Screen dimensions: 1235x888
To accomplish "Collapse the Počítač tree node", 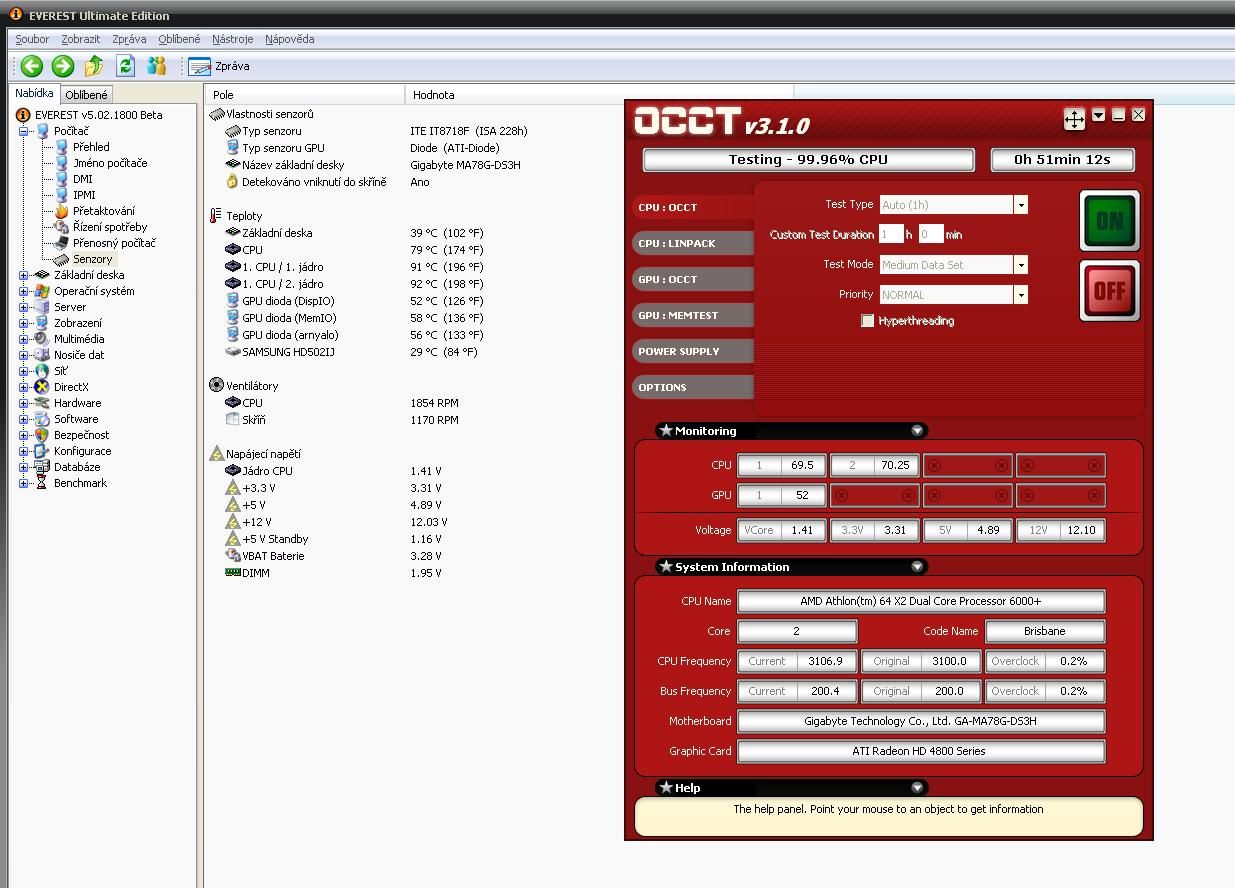I will [23, 131].
